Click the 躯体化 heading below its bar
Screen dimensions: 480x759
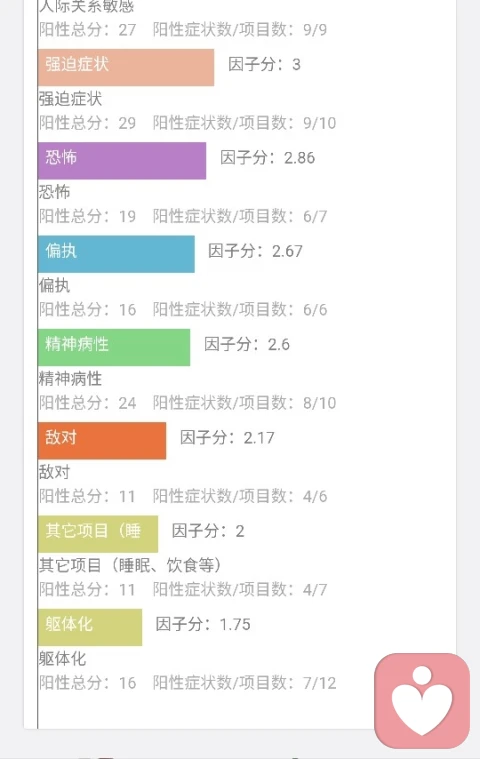[x=62, y=659]
